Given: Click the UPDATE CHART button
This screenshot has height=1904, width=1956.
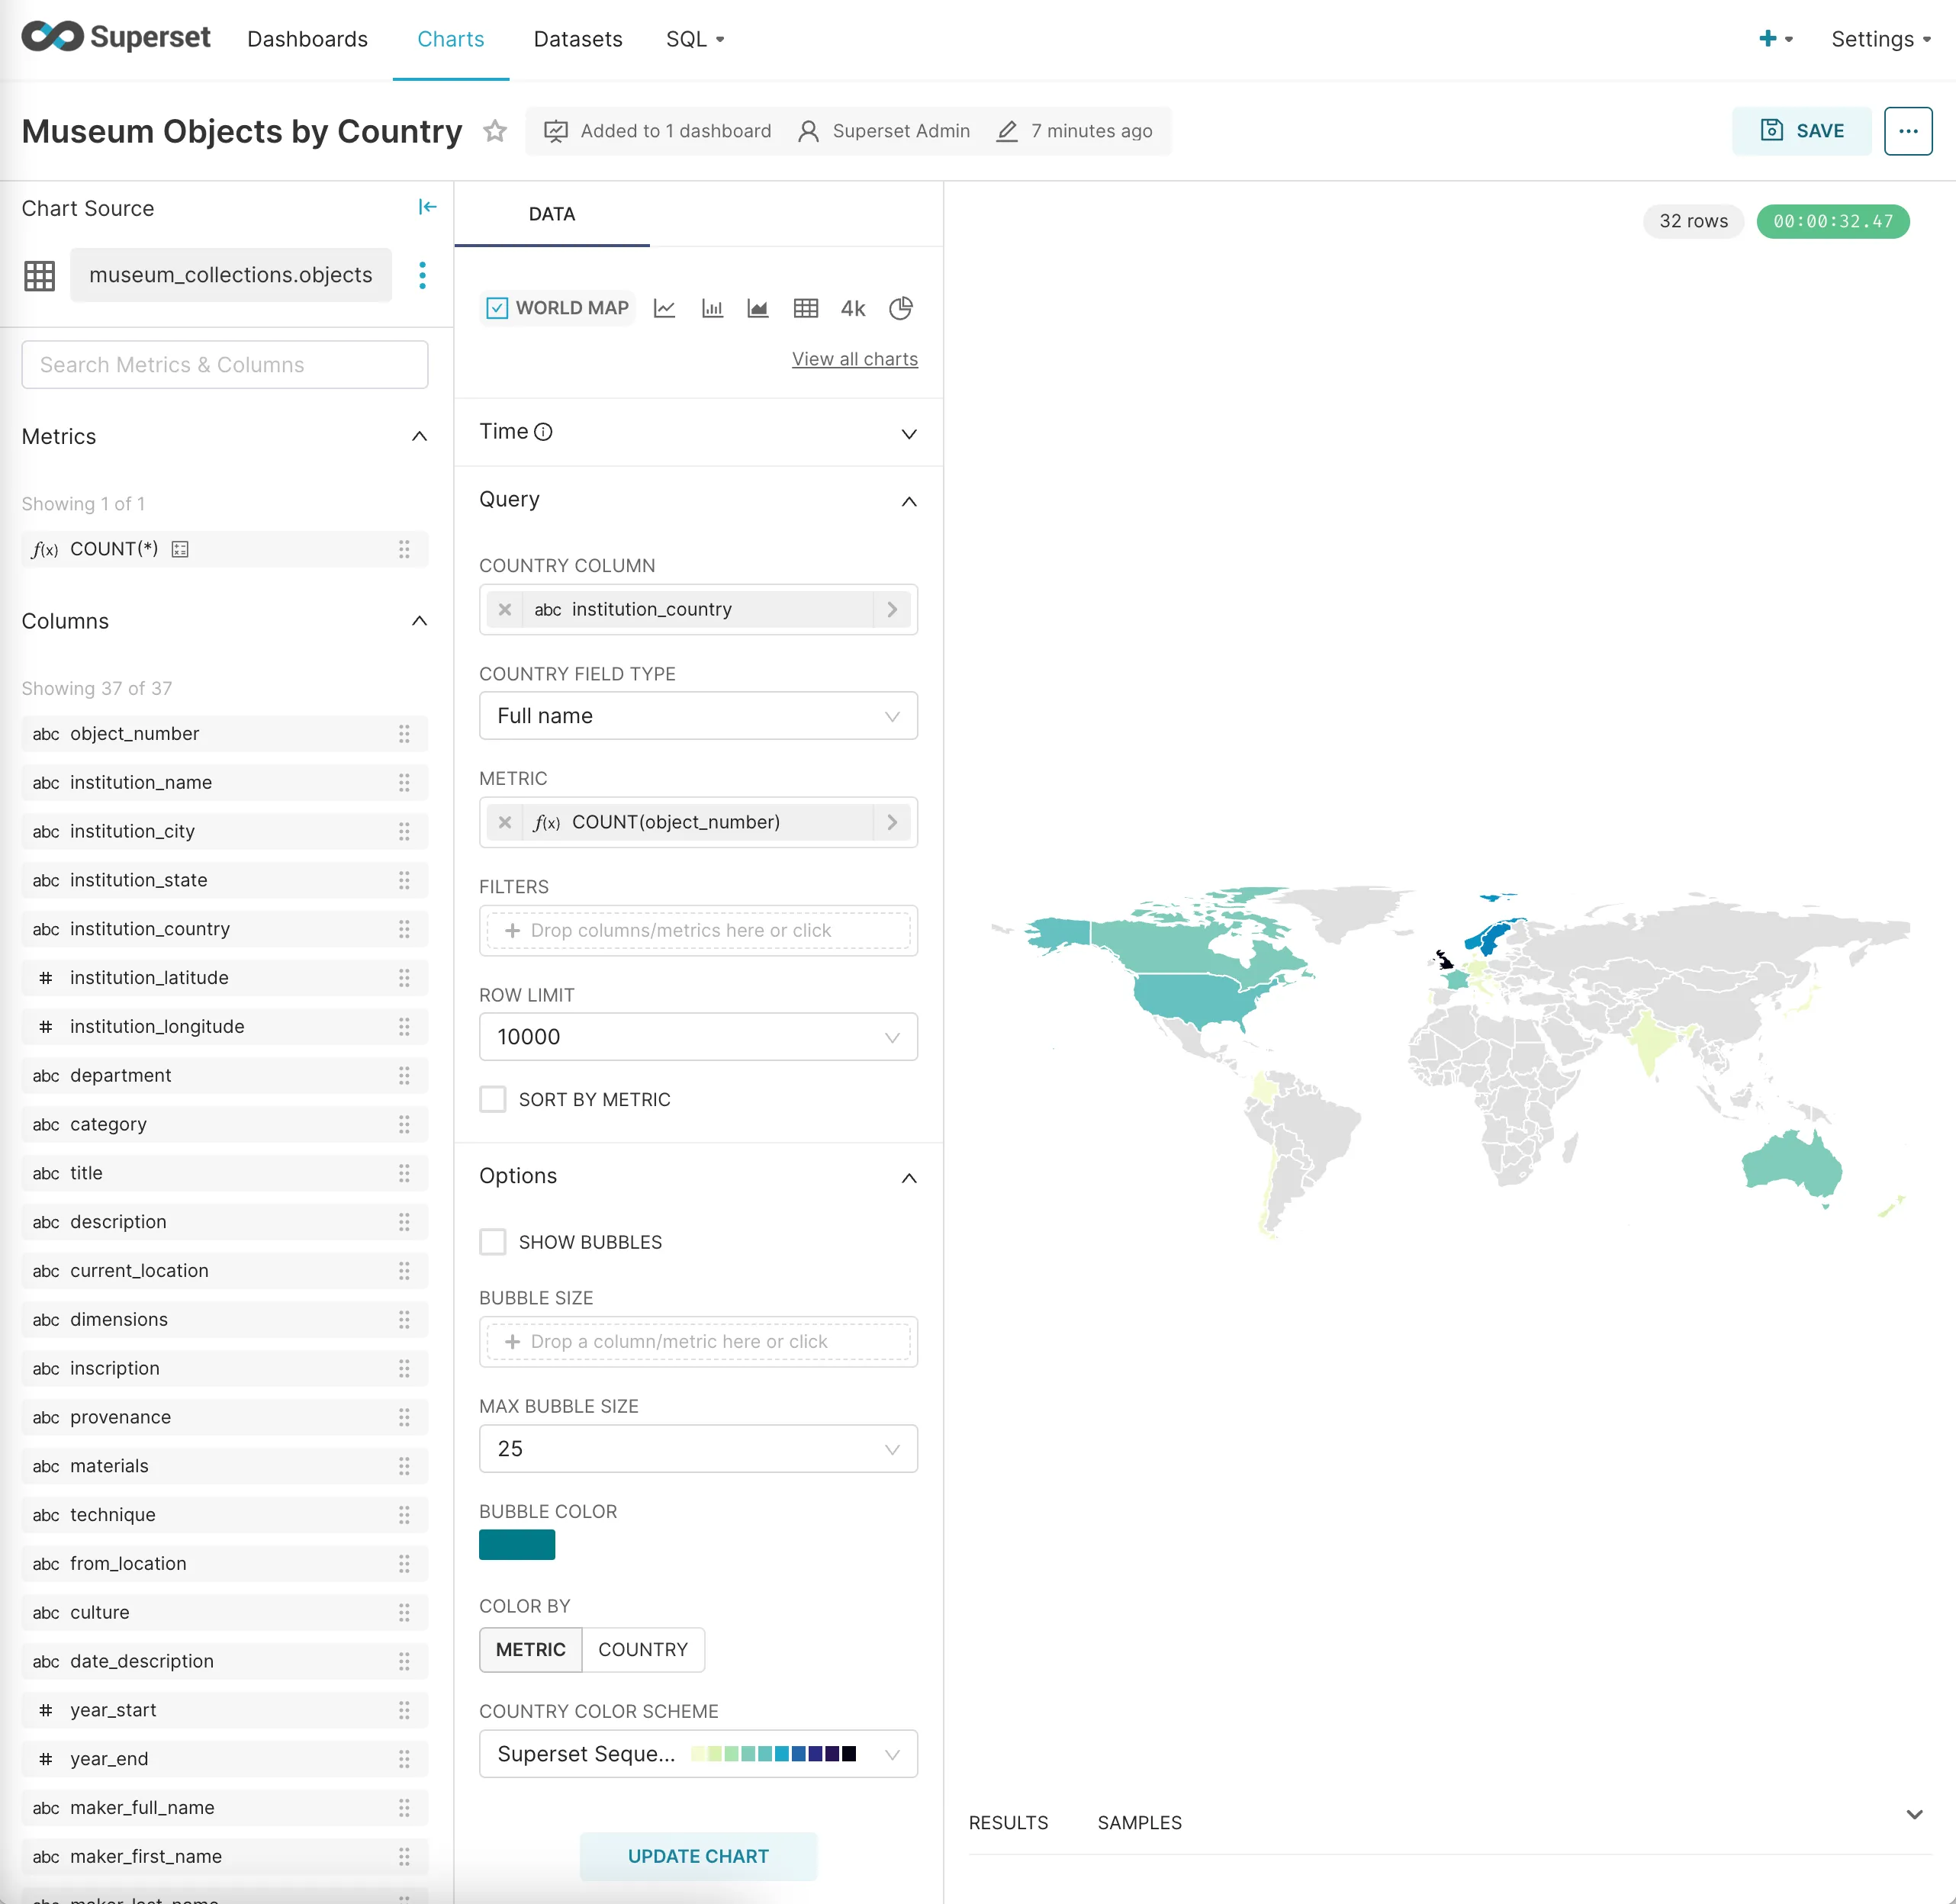Looking at the screenshot, I should 698,1856.
